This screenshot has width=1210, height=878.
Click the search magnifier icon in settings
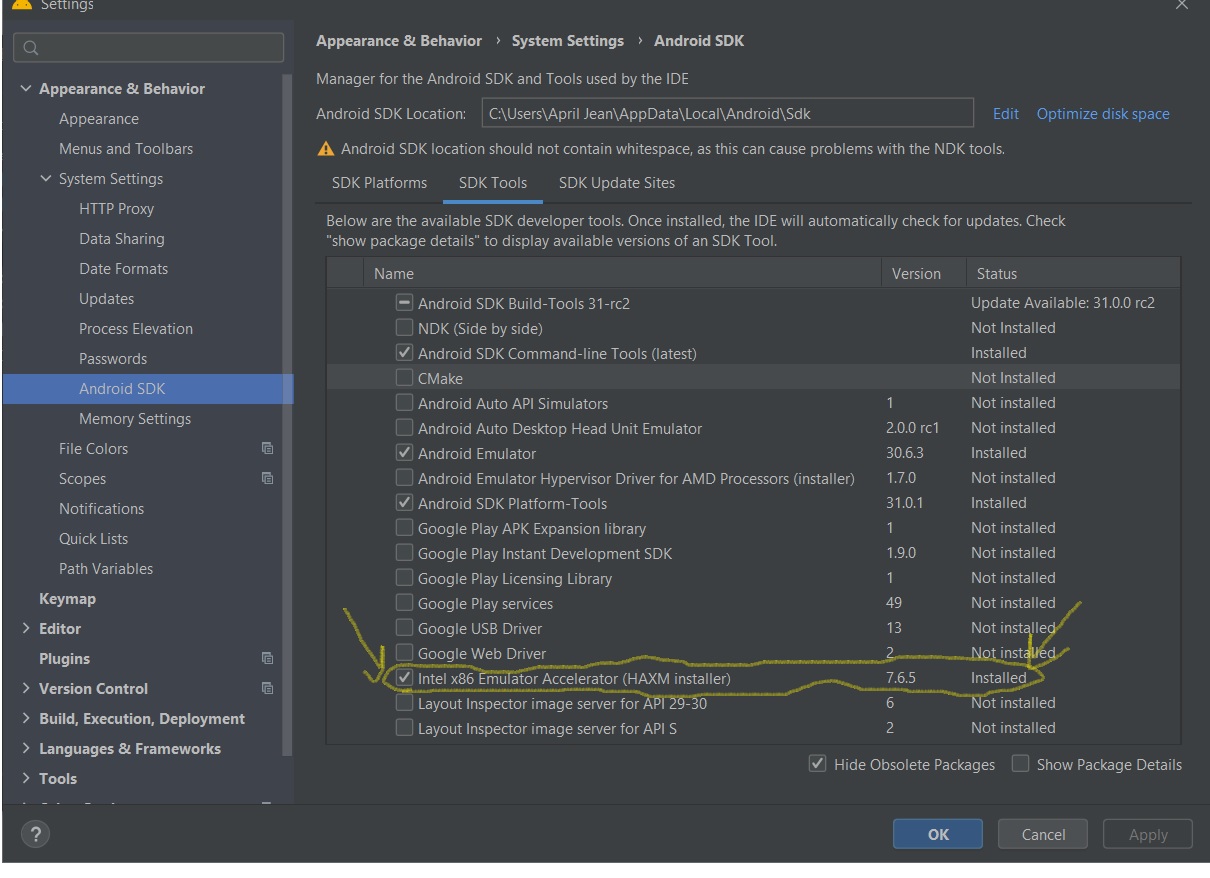tap(31, 48)
